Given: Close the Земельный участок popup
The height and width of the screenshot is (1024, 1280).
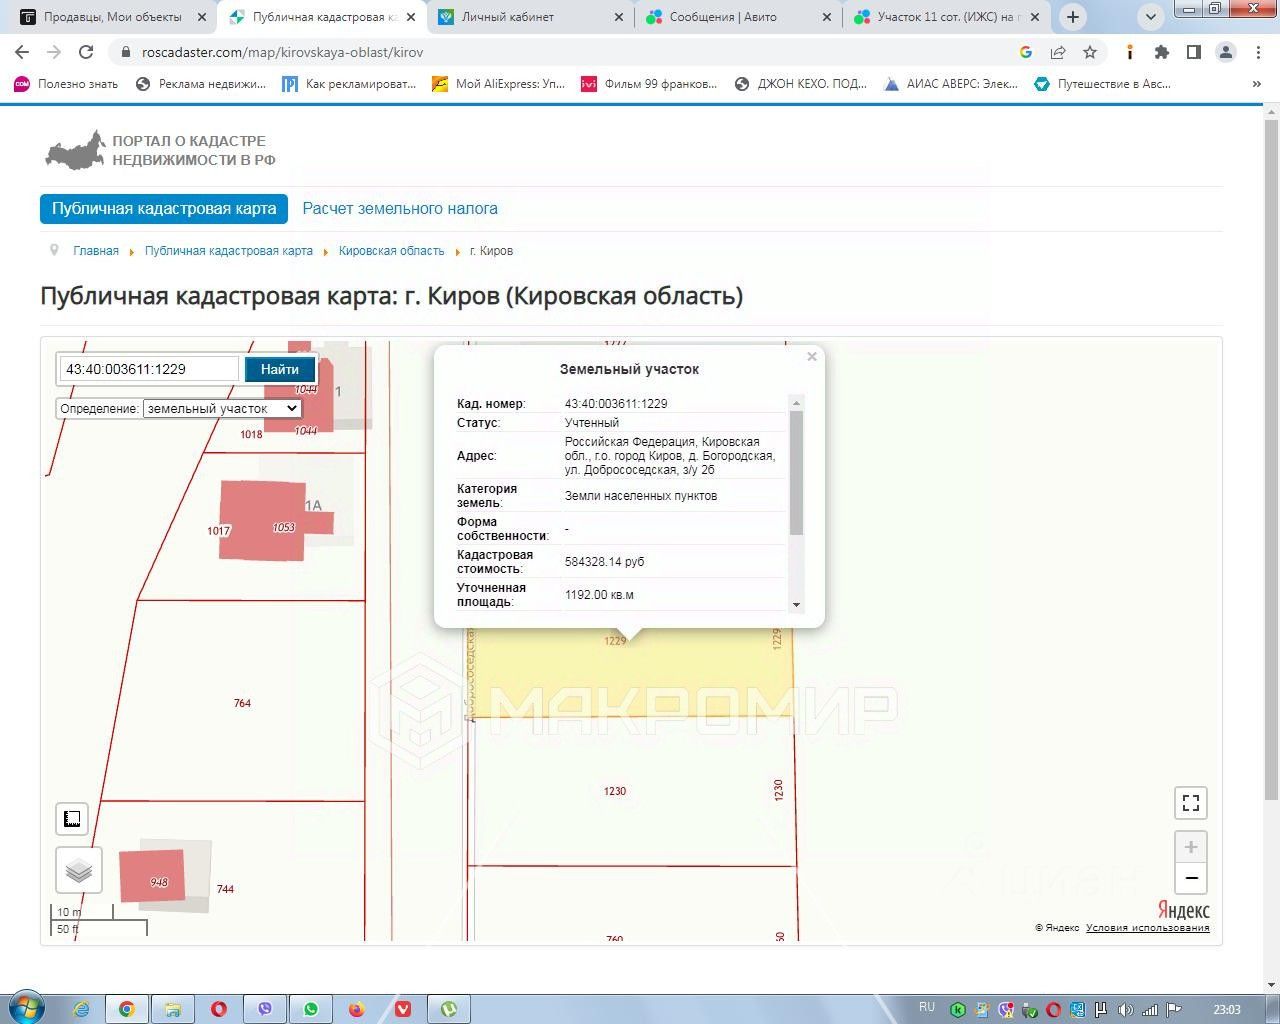Looking at the screenshot, I should click(x=812, y=357).
